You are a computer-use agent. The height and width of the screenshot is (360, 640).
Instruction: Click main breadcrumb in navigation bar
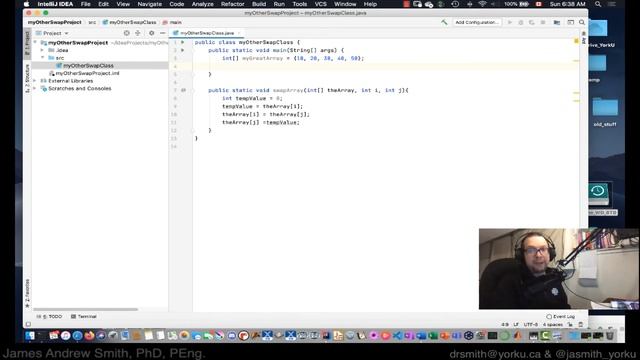tap(172, 22)
